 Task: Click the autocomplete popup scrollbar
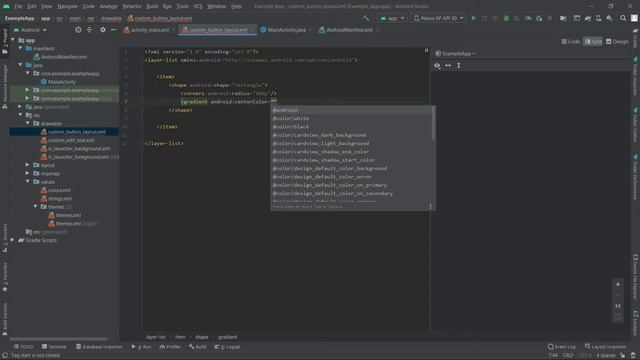[x=433, y=123]
